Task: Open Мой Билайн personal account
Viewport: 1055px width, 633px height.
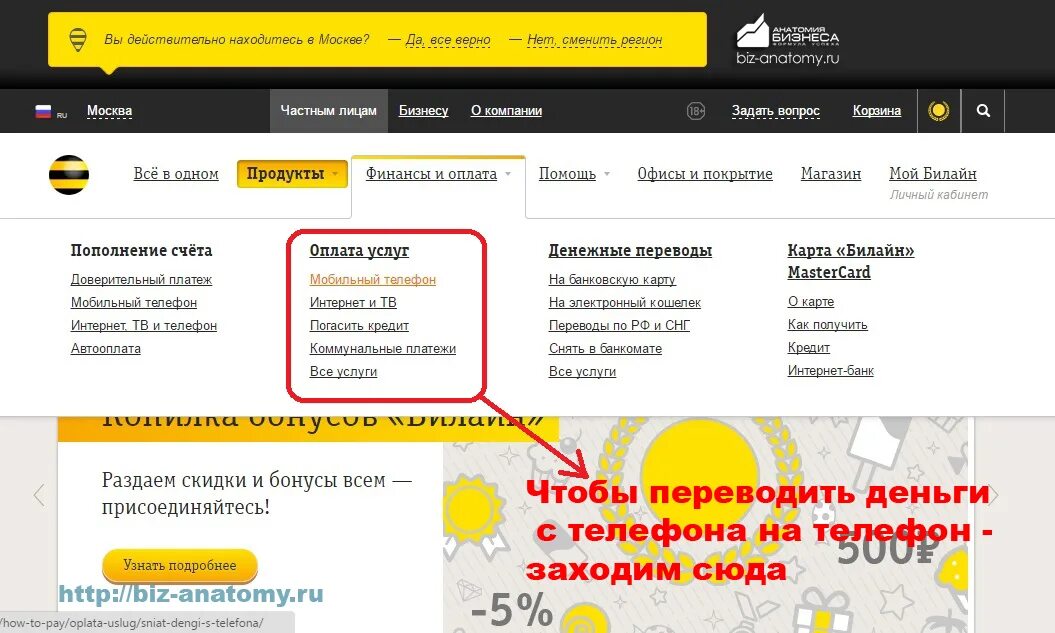Action: (x=933, y=174)
